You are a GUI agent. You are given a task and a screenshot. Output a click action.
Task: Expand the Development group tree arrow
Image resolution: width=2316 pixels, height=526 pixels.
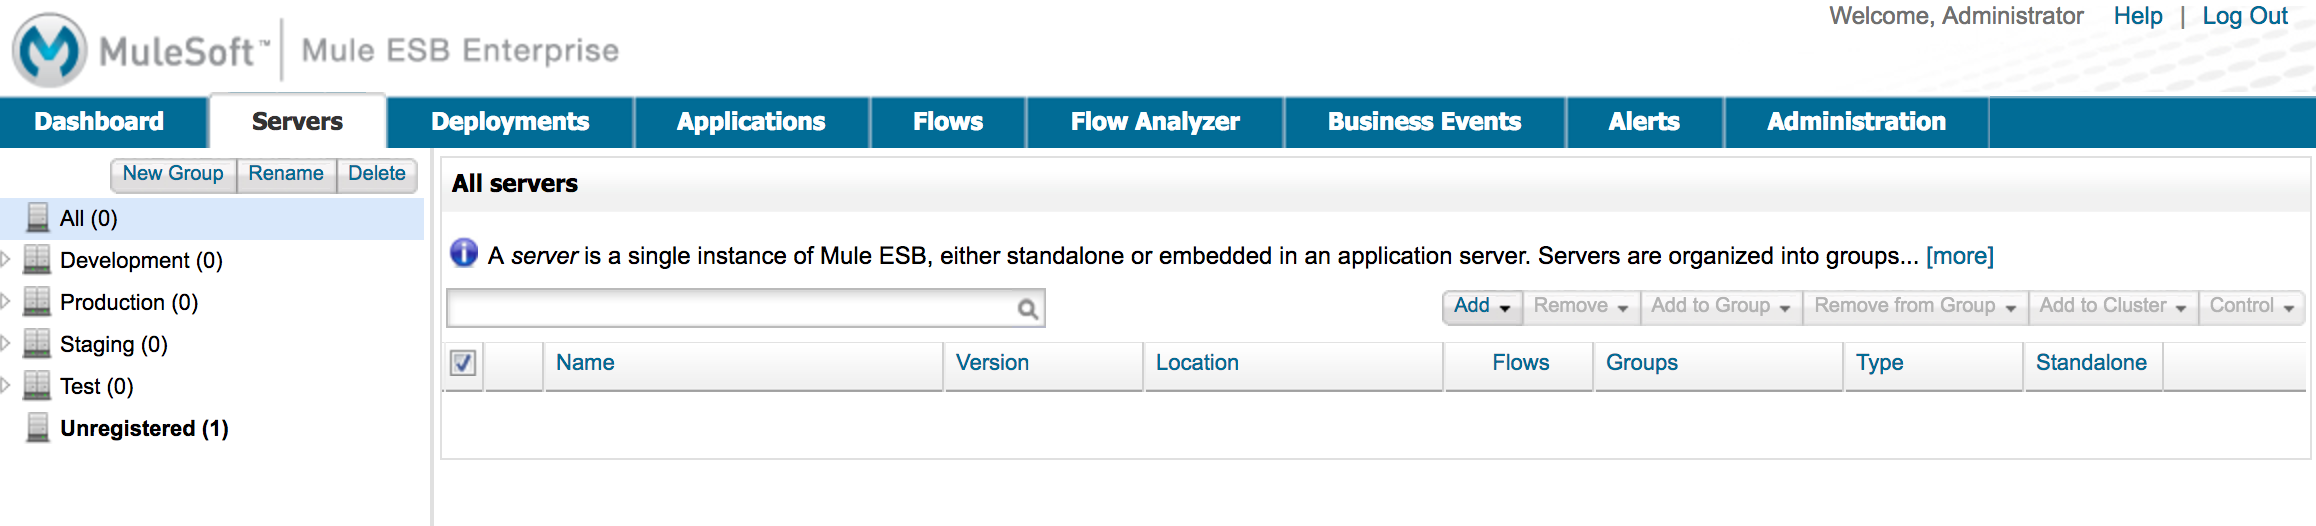(6, 260)
